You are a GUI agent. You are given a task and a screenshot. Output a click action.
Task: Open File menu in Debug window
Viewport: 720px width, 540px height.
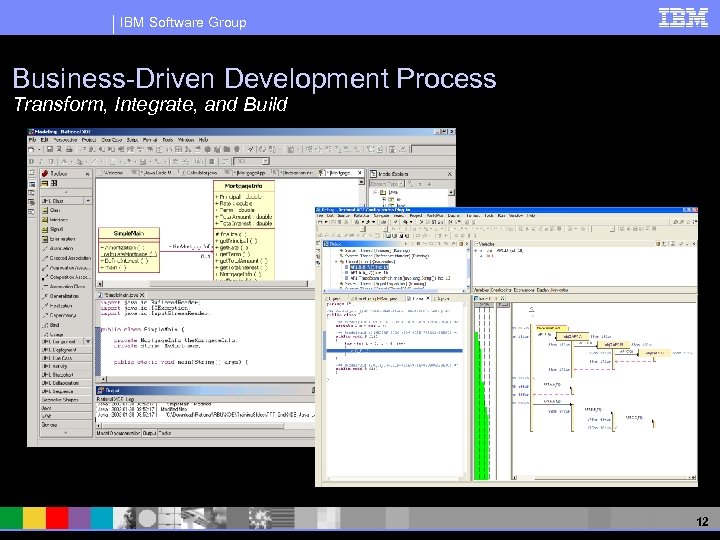(x=320, y=215)
